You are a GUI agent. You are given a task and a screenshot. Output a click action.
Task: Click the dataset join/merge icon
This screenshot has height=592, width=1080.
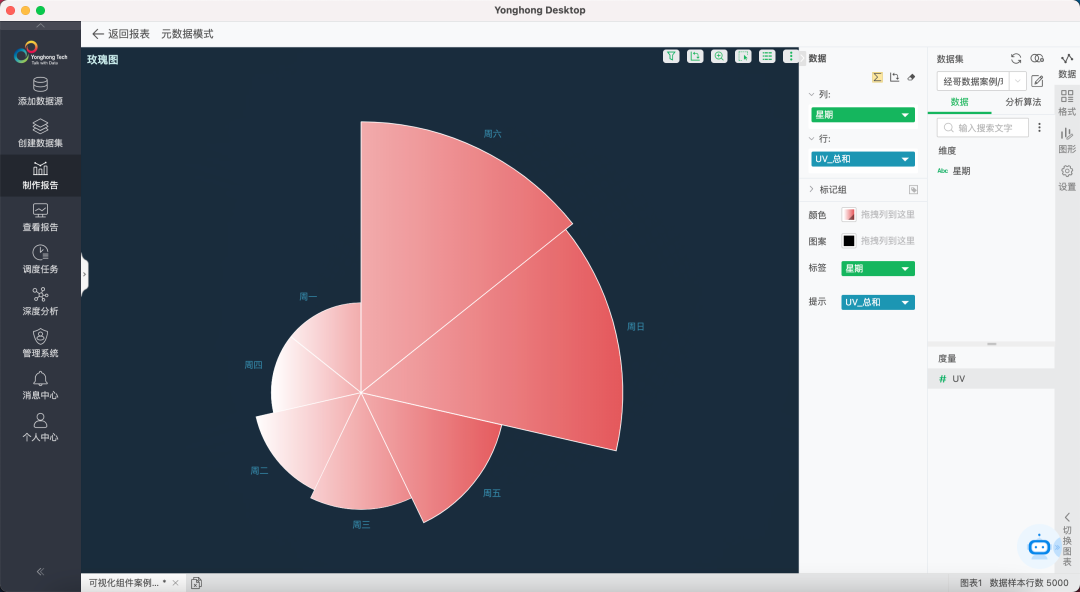pyautogui.click(x=1037, y=59)
